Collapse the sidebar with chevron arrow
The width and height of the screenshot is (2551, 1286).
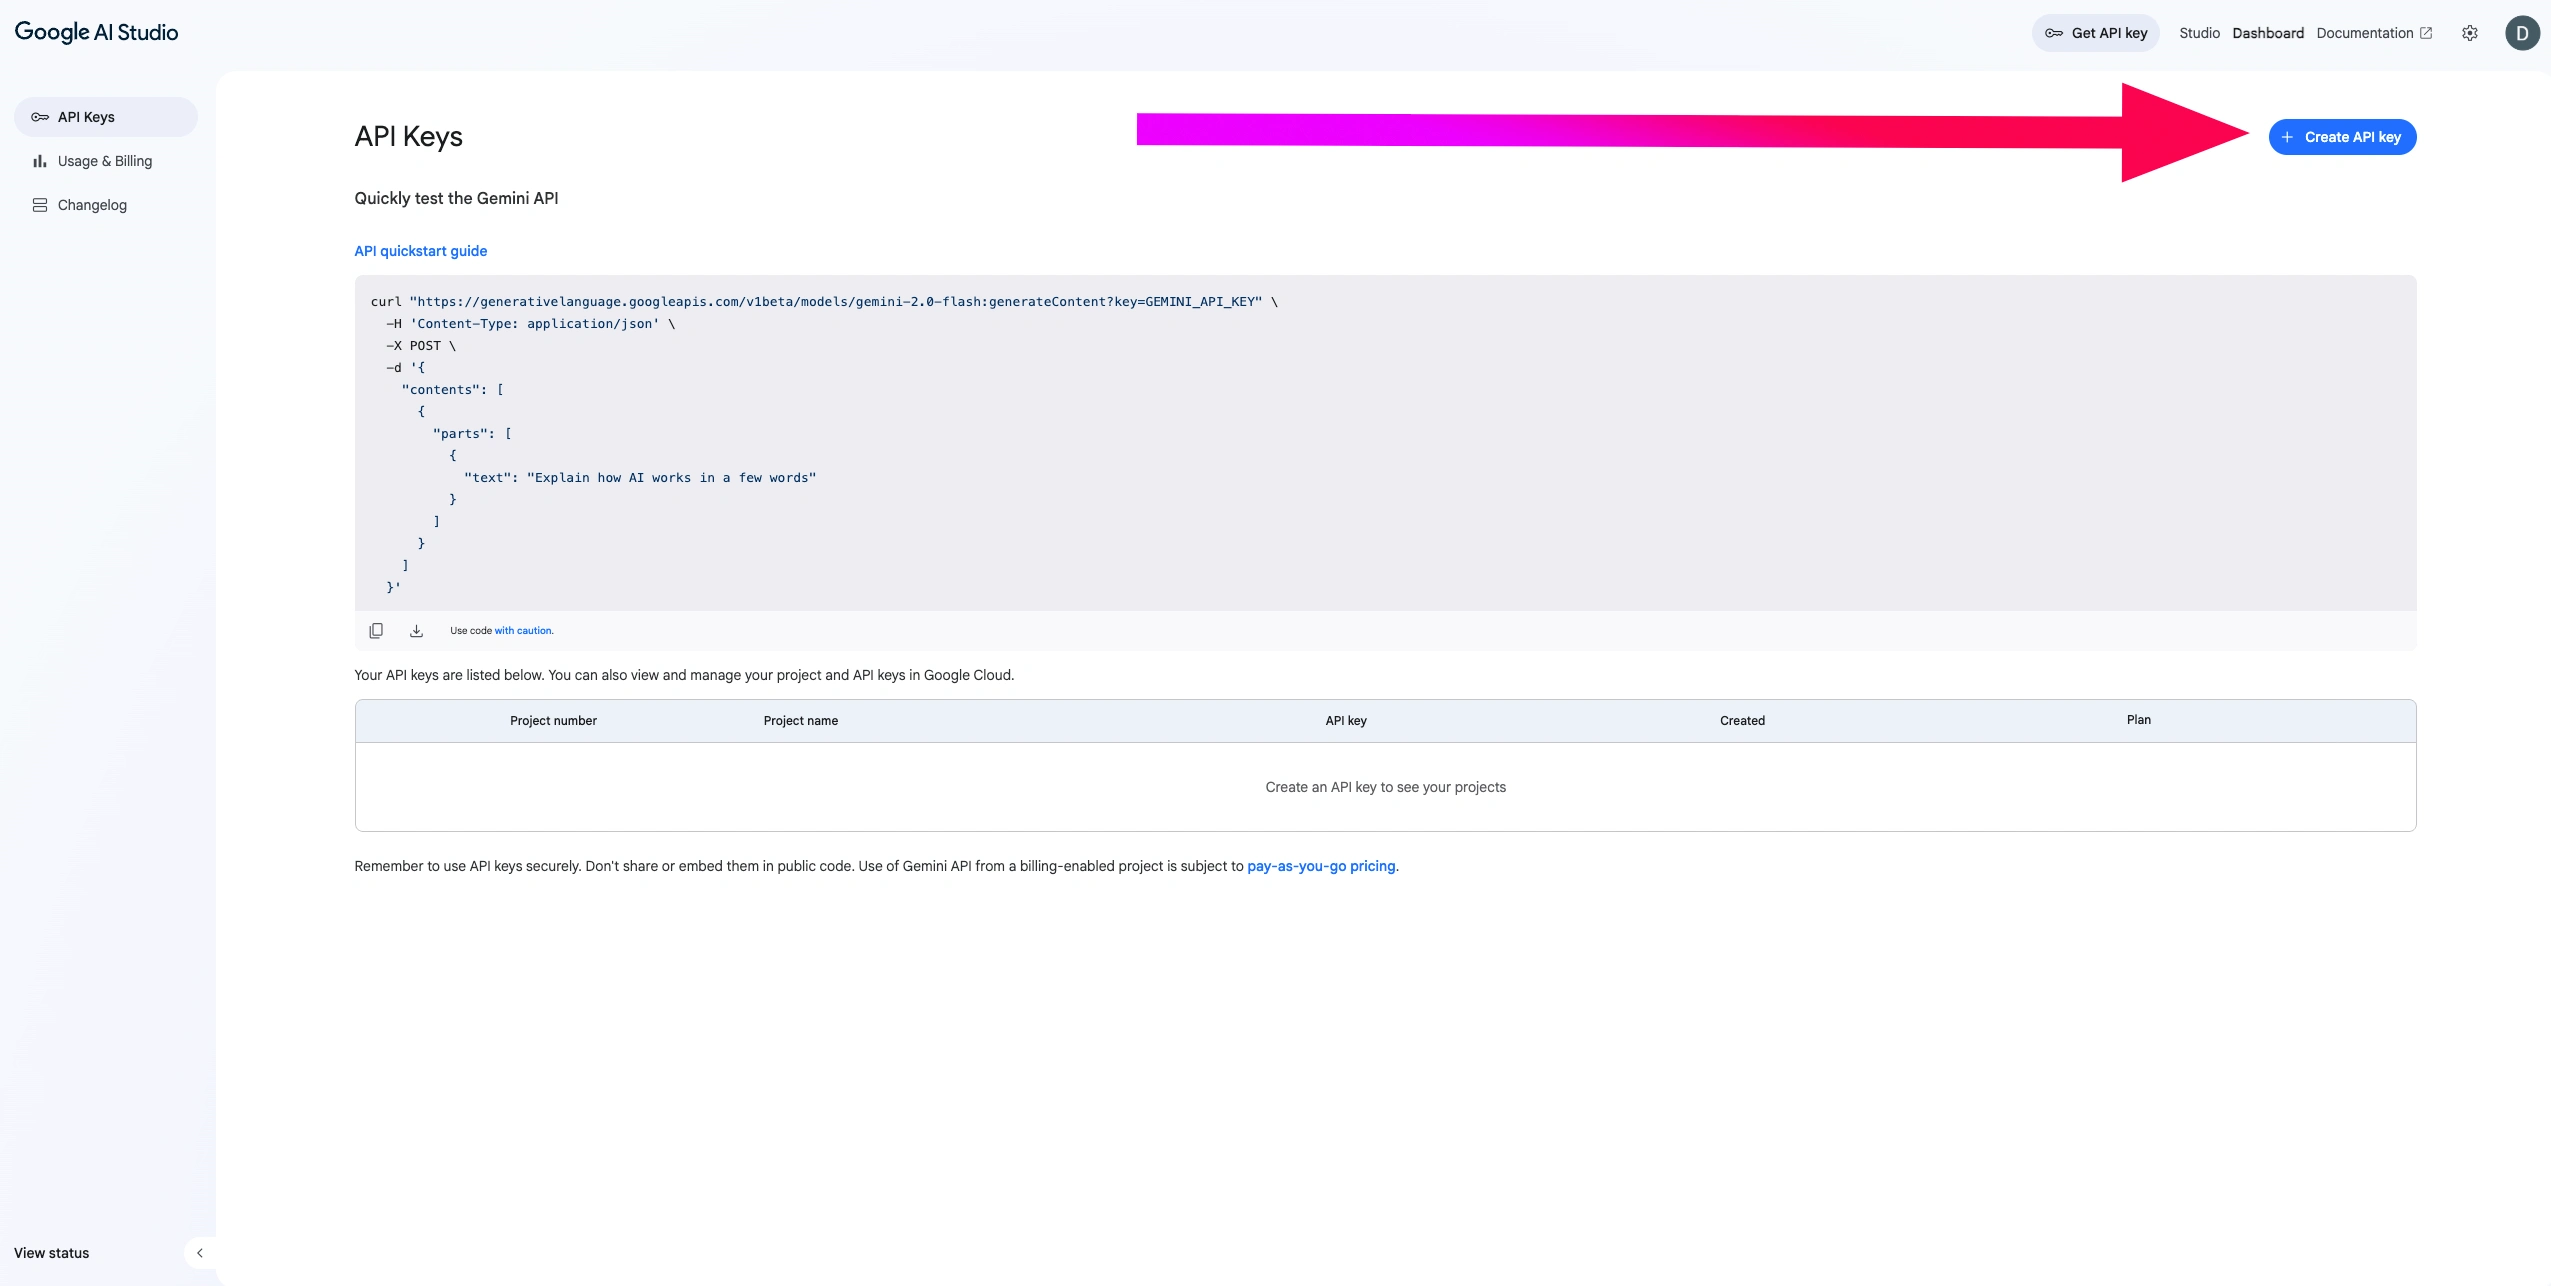point(200,1253)
